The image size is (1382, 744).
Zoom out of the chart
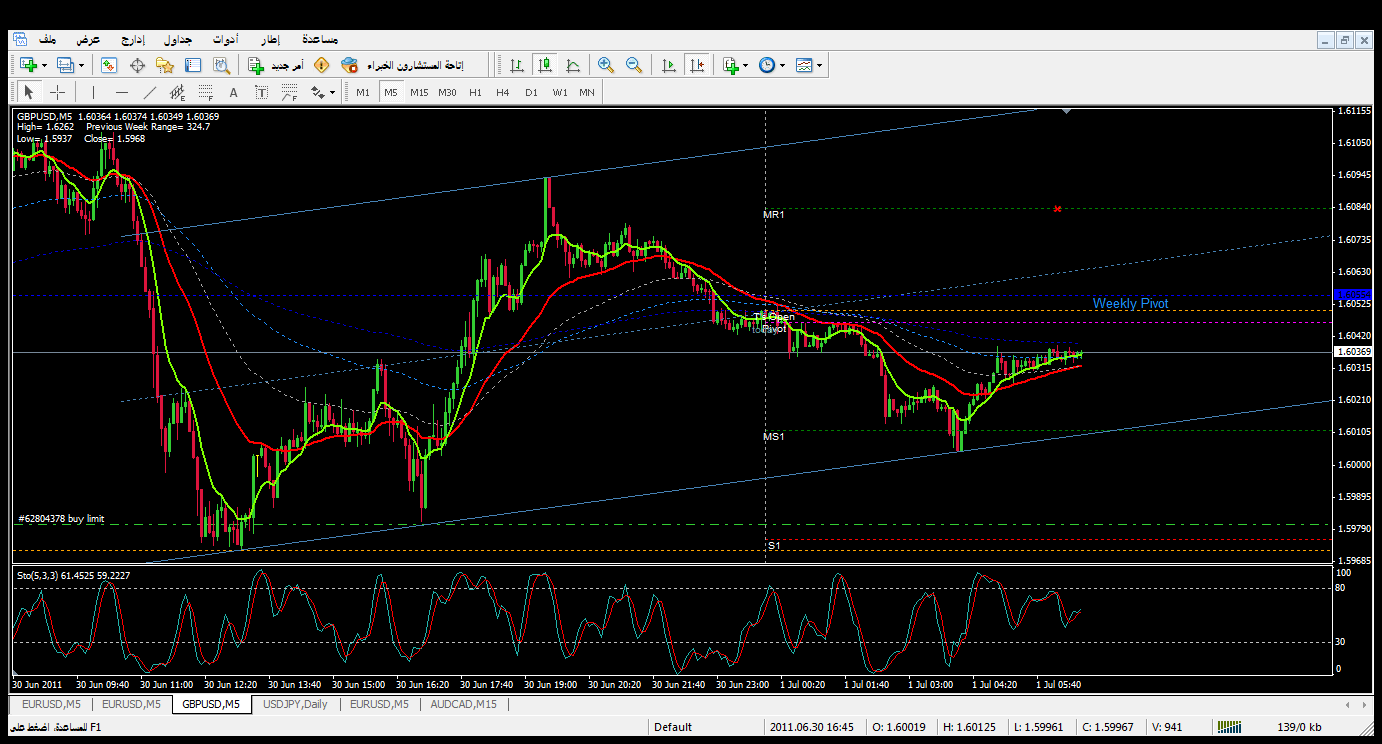tap(634, 65)
